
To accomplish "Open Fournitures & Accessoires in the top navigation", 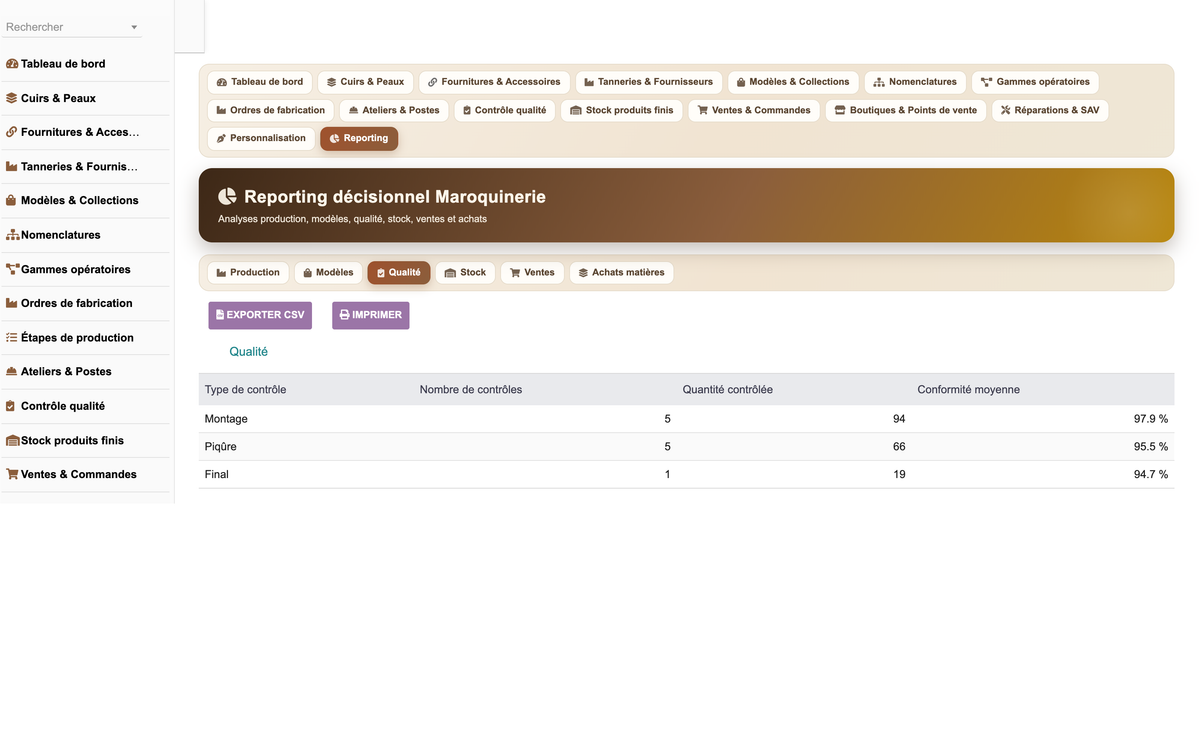I will [x=494, y=82].
